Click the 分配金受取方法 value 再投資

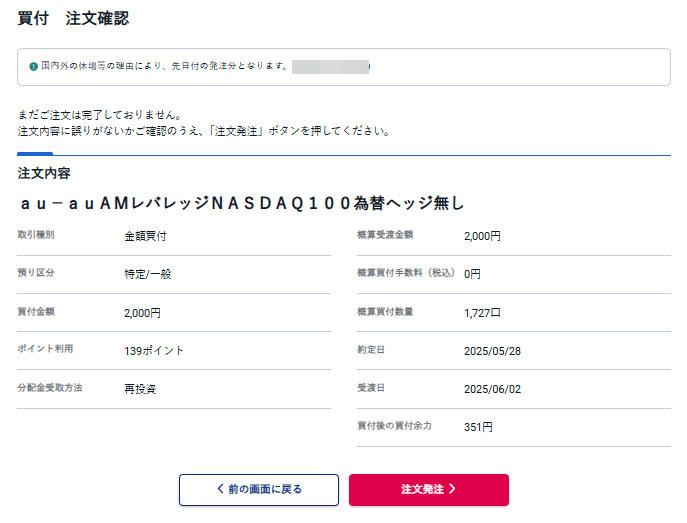[x=140, y=389]
